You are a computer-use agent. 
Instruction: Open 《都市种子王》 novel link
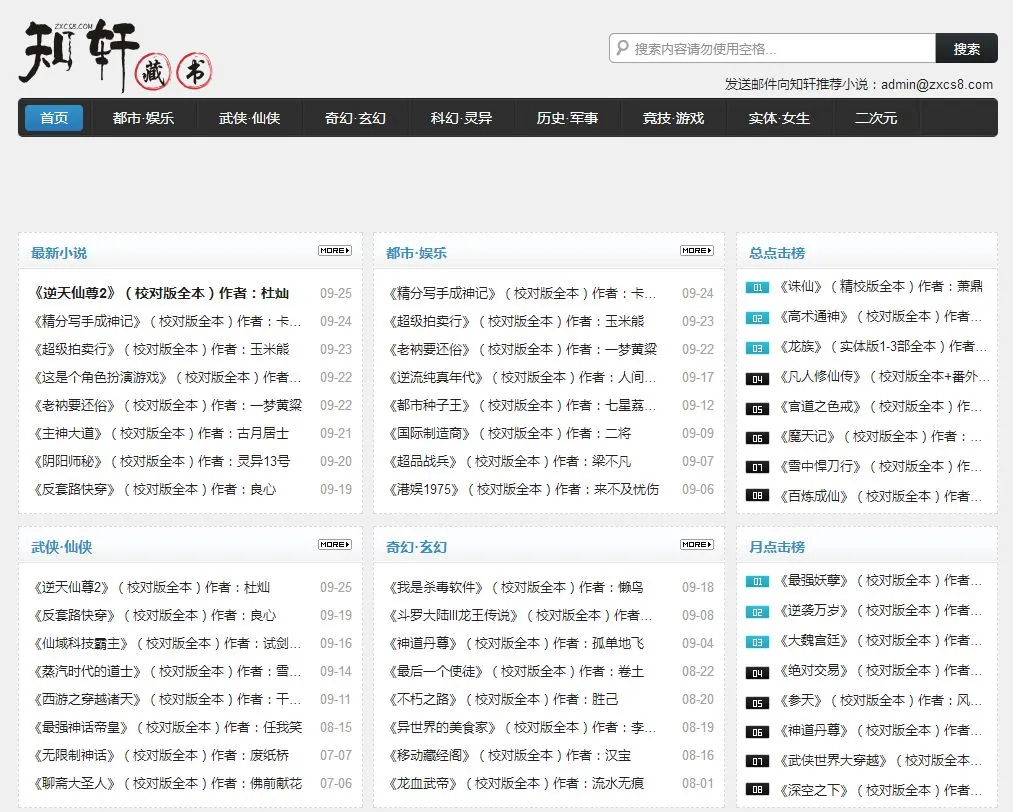tap(521, 406)
